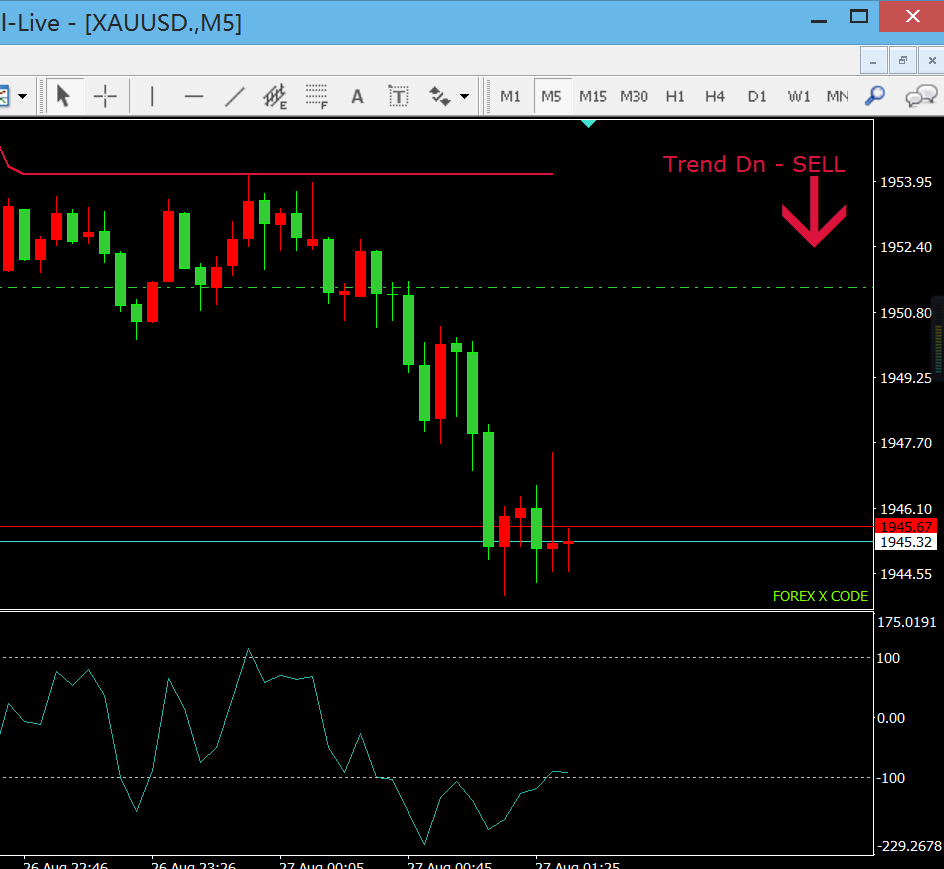Screen dimensions: 944x869
Task: Add text with the A tool
Action: point(357,96)
